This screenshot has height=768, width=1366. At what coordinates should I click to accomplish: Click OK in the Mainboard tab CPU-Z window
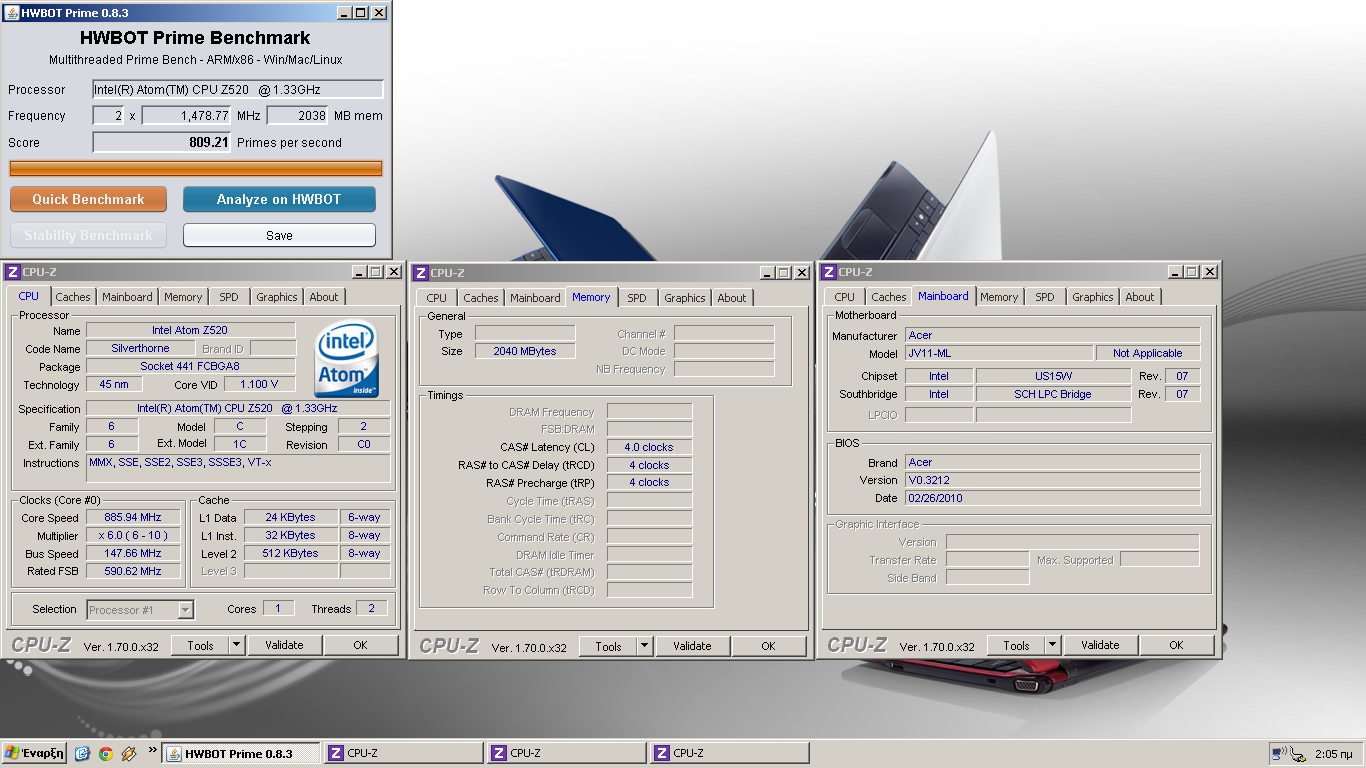coord(1176,645)
